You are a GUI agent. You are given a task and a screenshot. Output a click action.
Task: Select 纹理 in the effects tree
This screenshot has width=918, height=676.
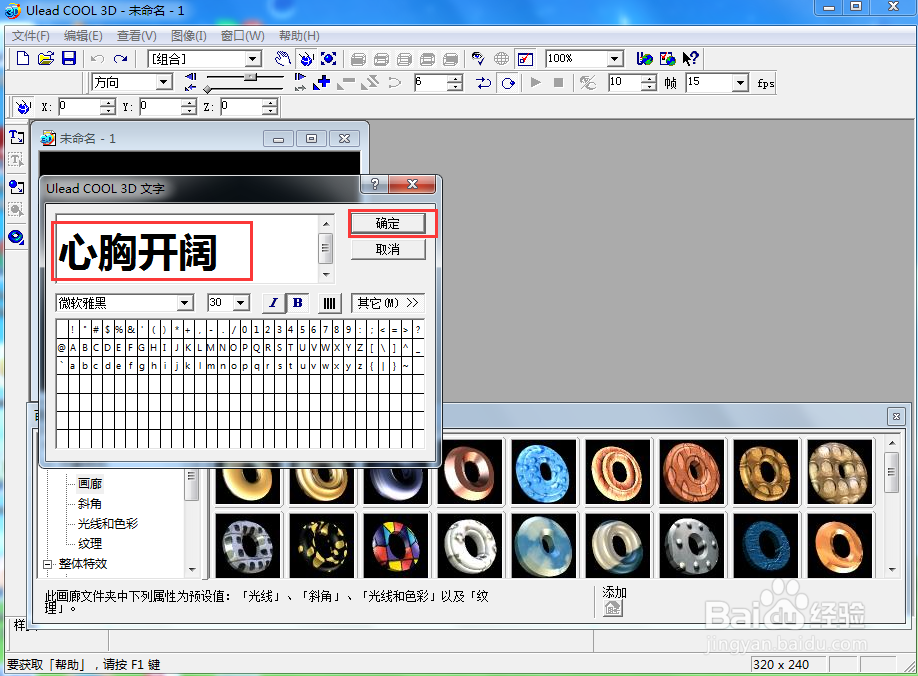point(90,543)
